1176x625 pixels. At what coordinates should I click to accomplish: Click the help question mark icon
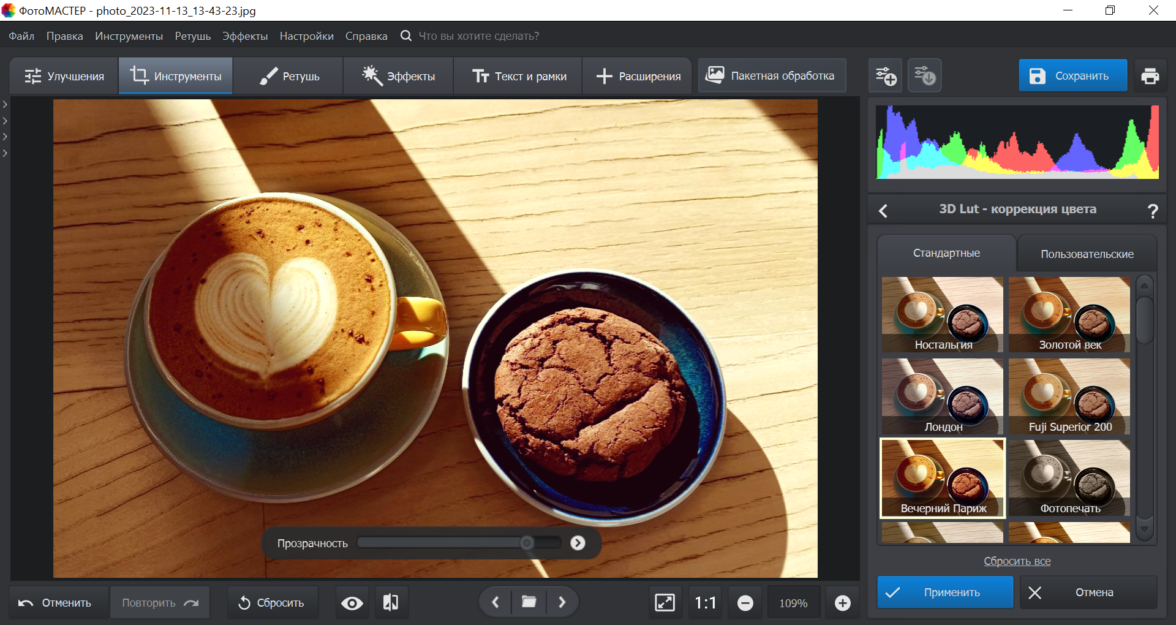1152,211
